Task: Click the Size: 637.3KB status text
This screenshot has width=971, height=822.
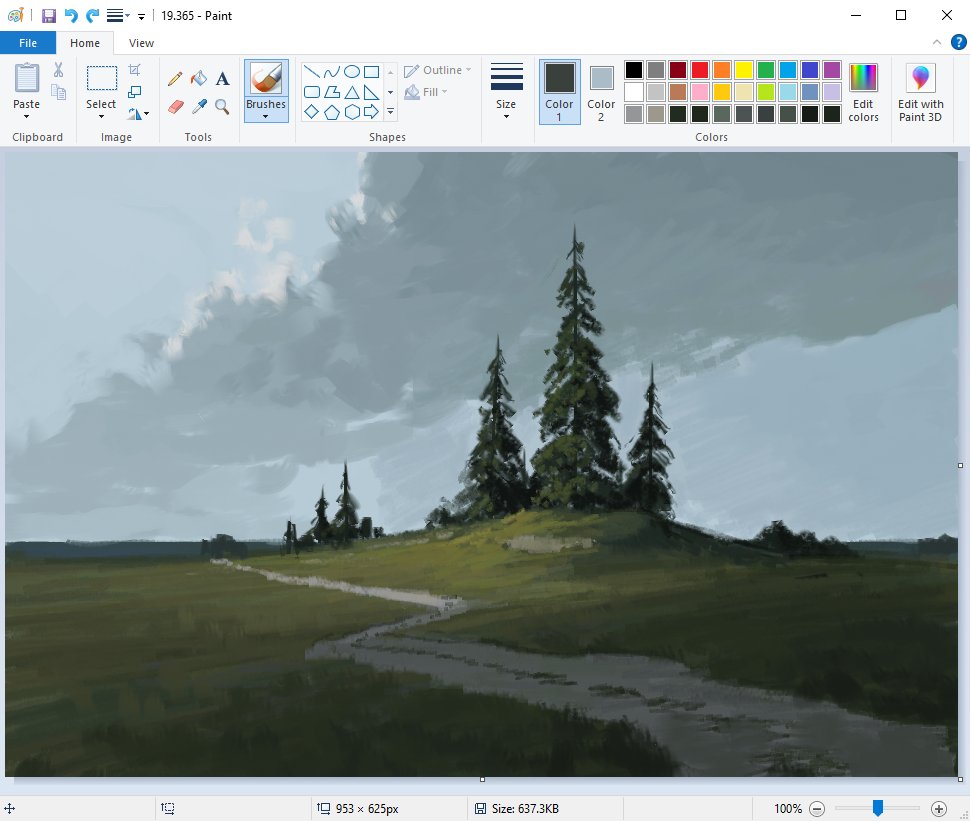Action: [x=525, y=808]
